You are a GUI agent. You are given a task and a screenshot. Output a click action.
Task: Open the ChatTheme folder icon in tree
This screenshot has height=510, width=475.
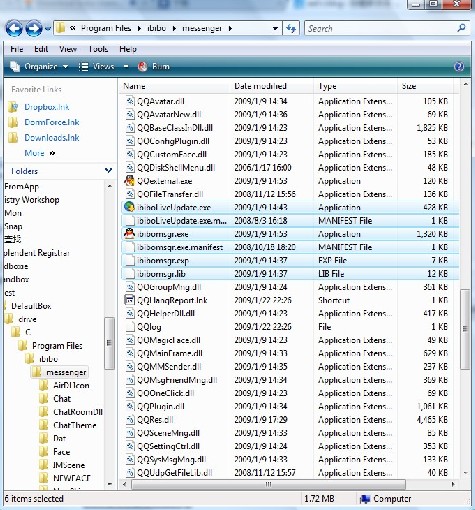[x=44, y=425]
